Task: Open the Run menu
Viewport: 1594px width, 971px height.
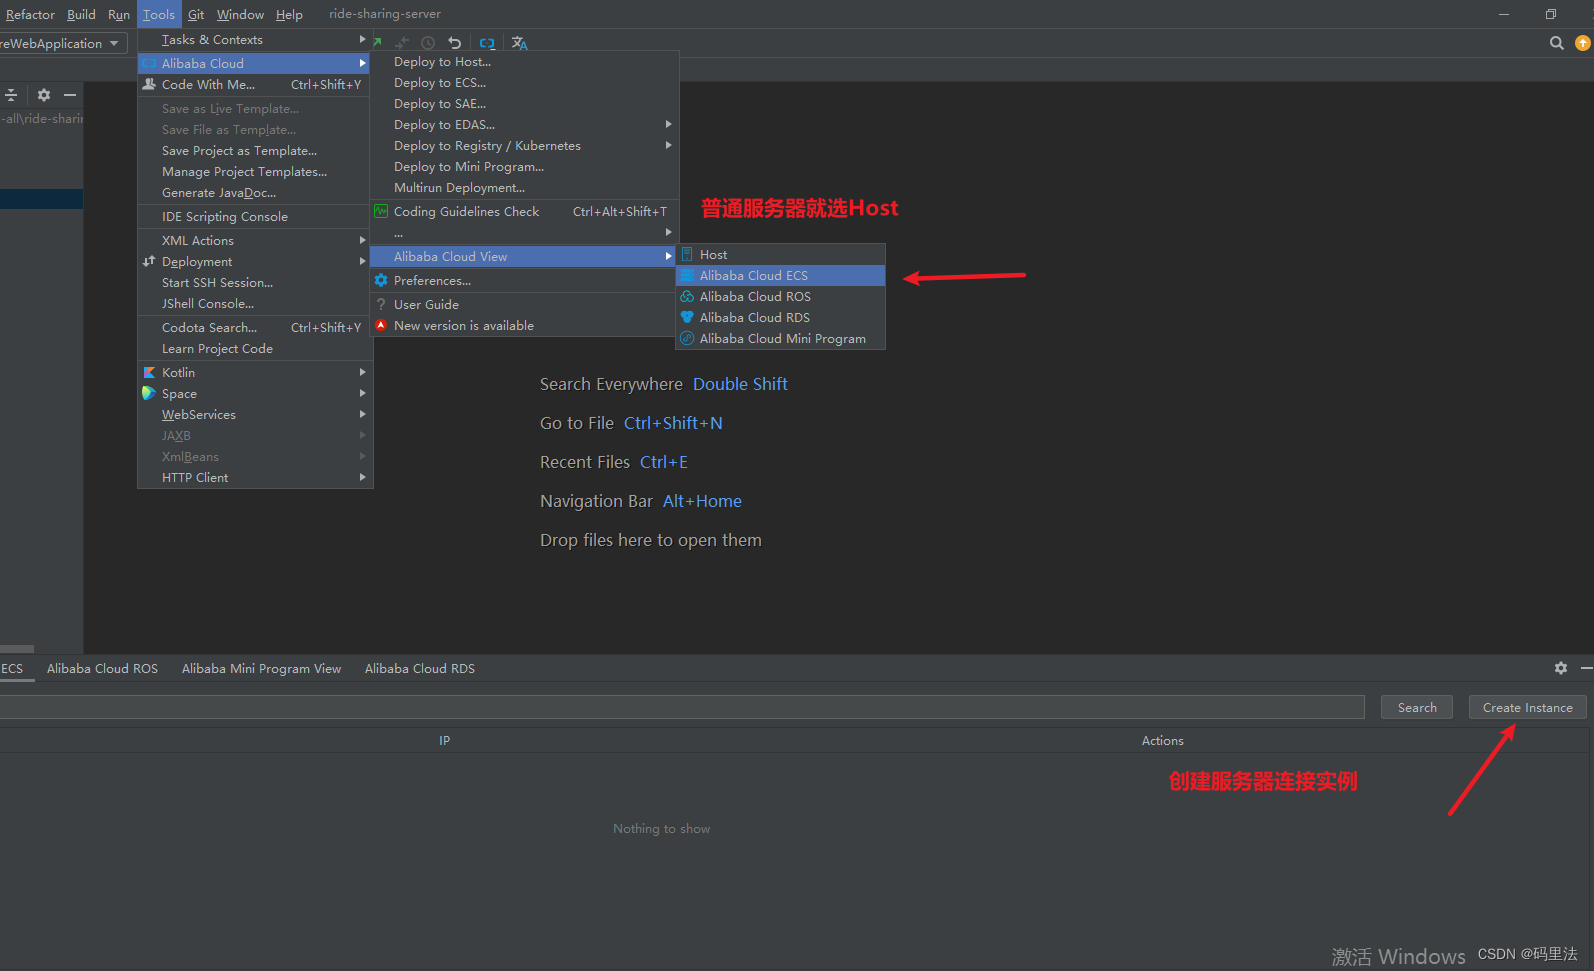Action: (119, 15)
